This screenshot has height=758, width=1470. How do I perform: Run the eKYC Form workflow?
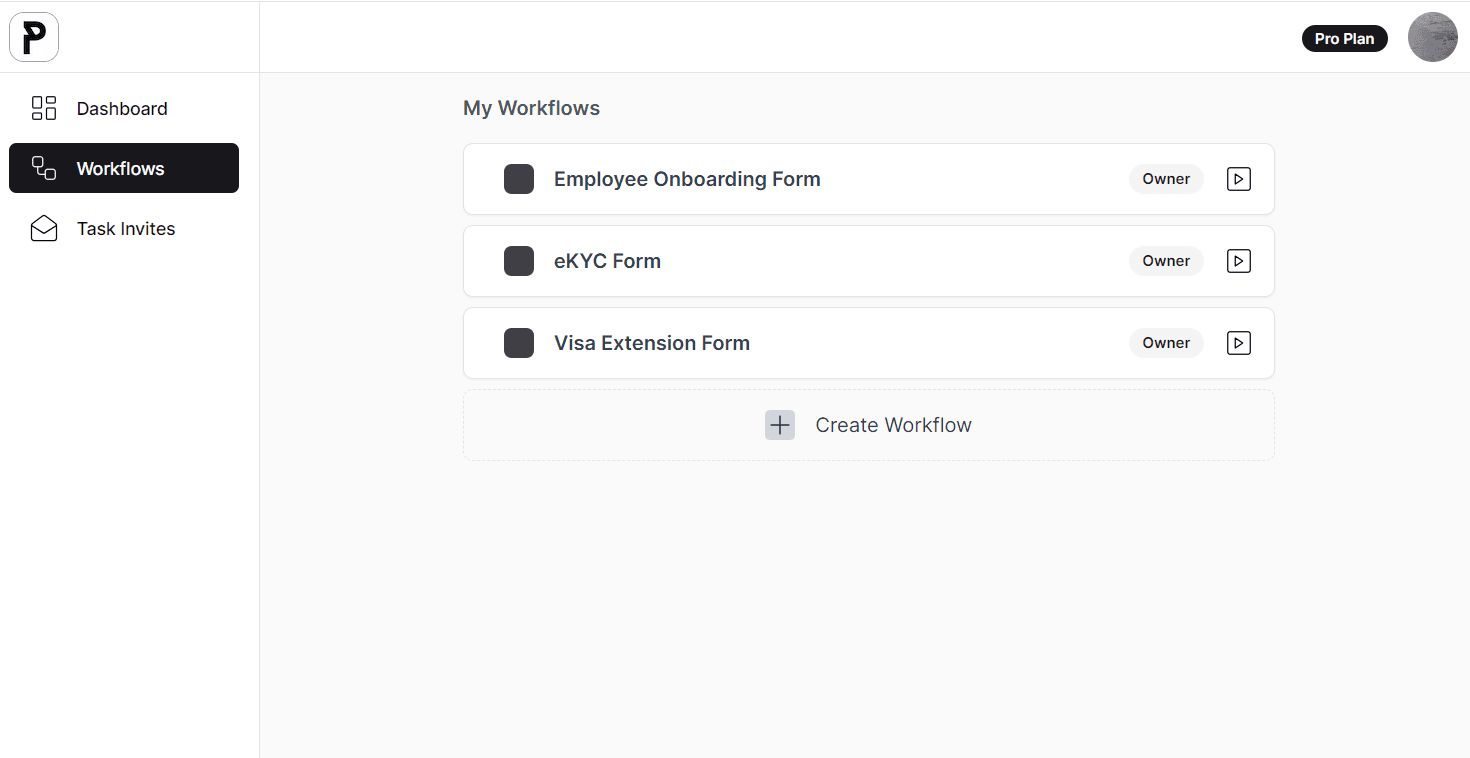tap(1239, 261)
